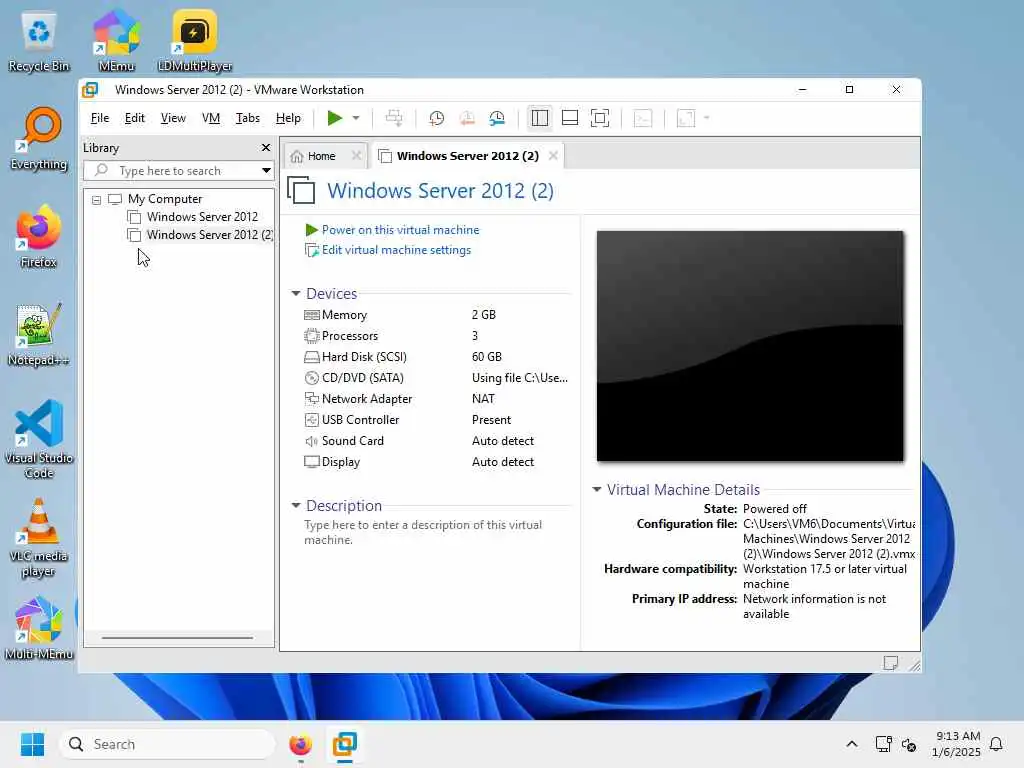Click the taskbar Search box
The height and width of the screenshot is (768, 1024).
(167, 744)
